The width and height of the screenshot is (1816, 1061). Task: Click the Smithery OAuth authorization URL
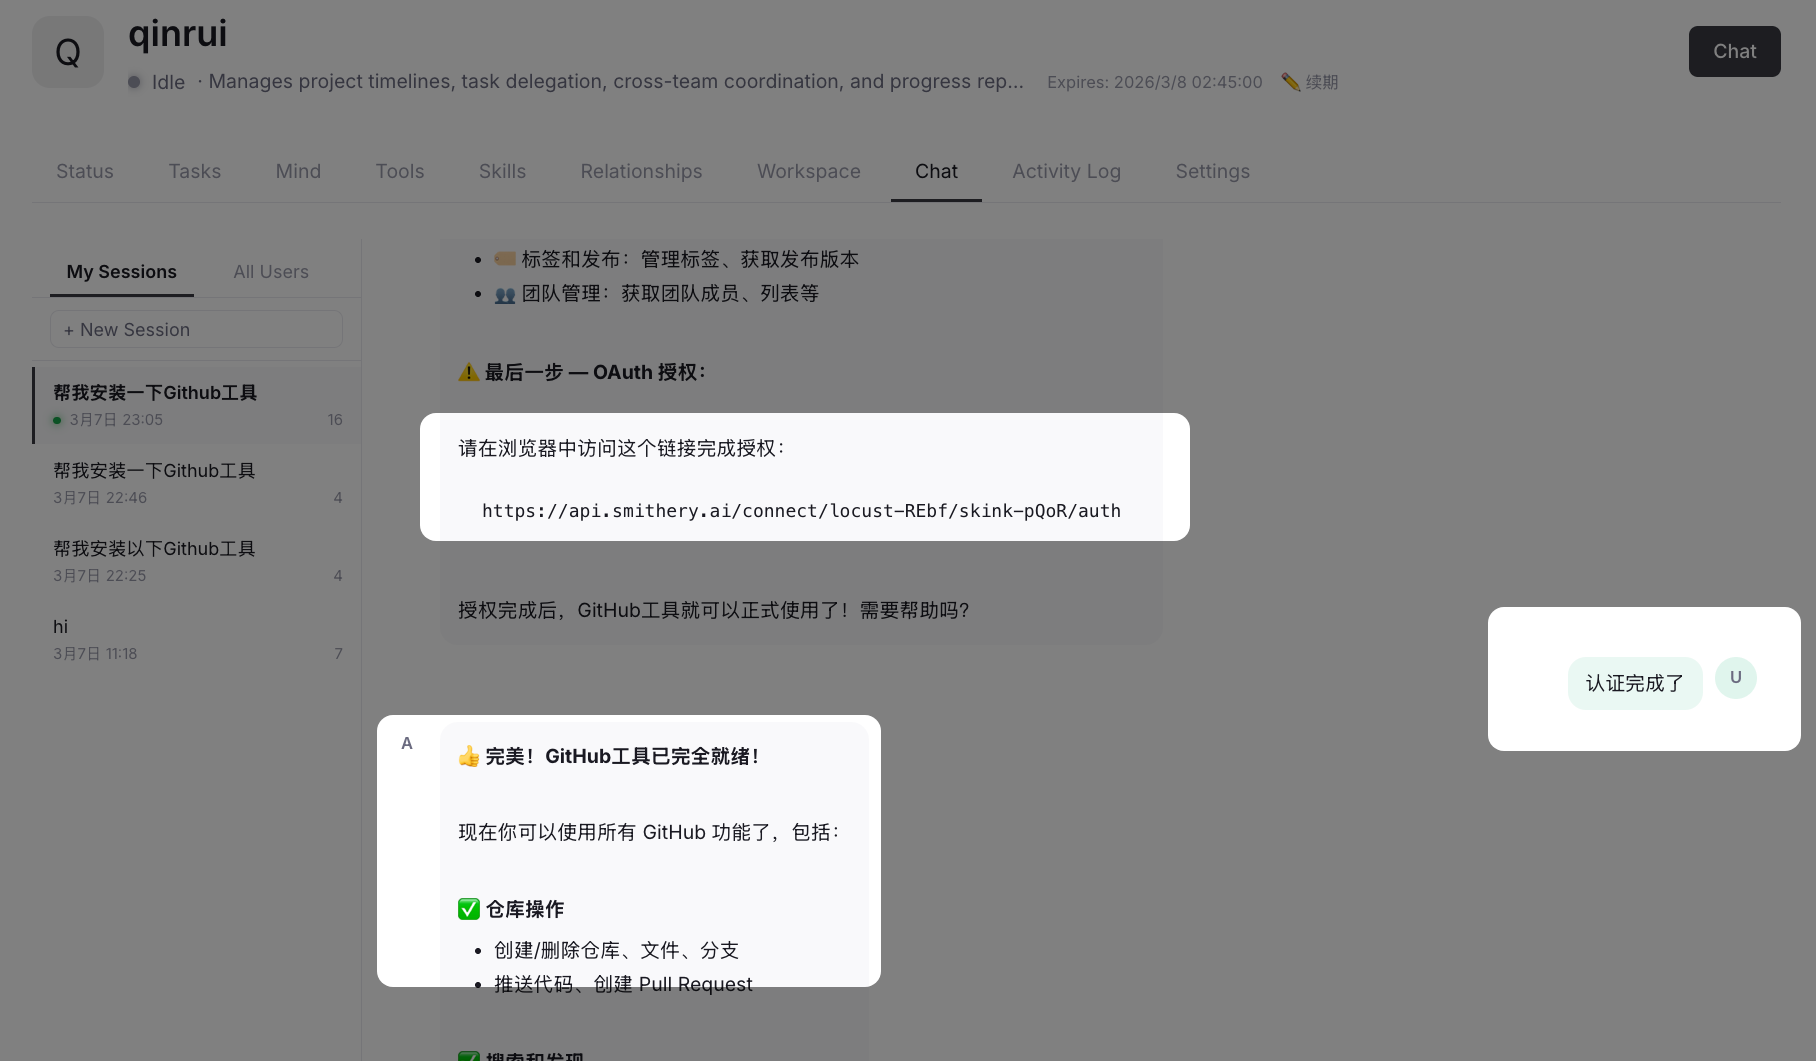(801, 511)
